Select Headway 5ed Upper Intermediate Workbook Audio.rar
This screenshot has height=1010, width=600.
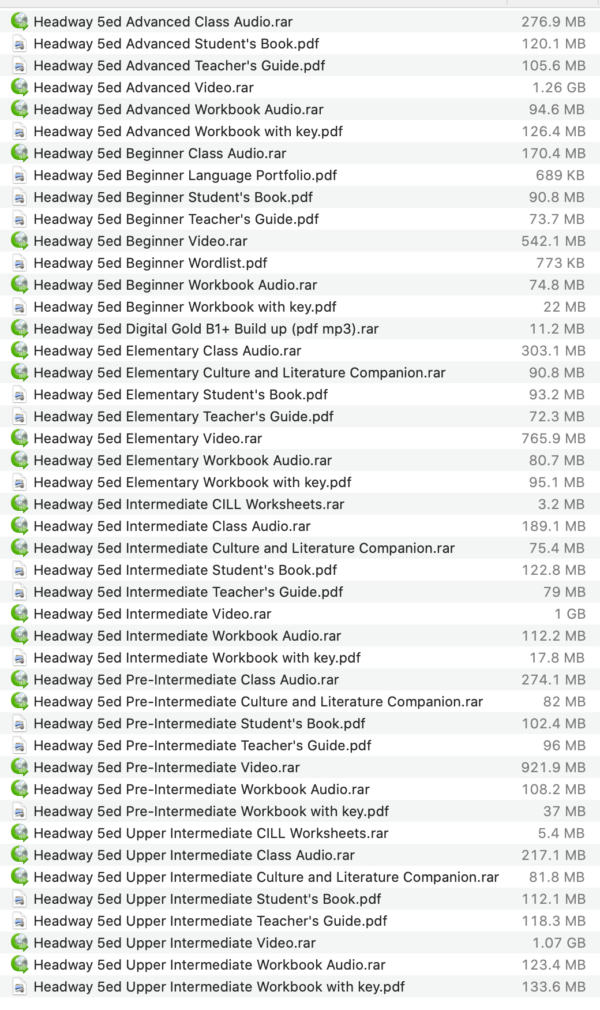point(209,965)
